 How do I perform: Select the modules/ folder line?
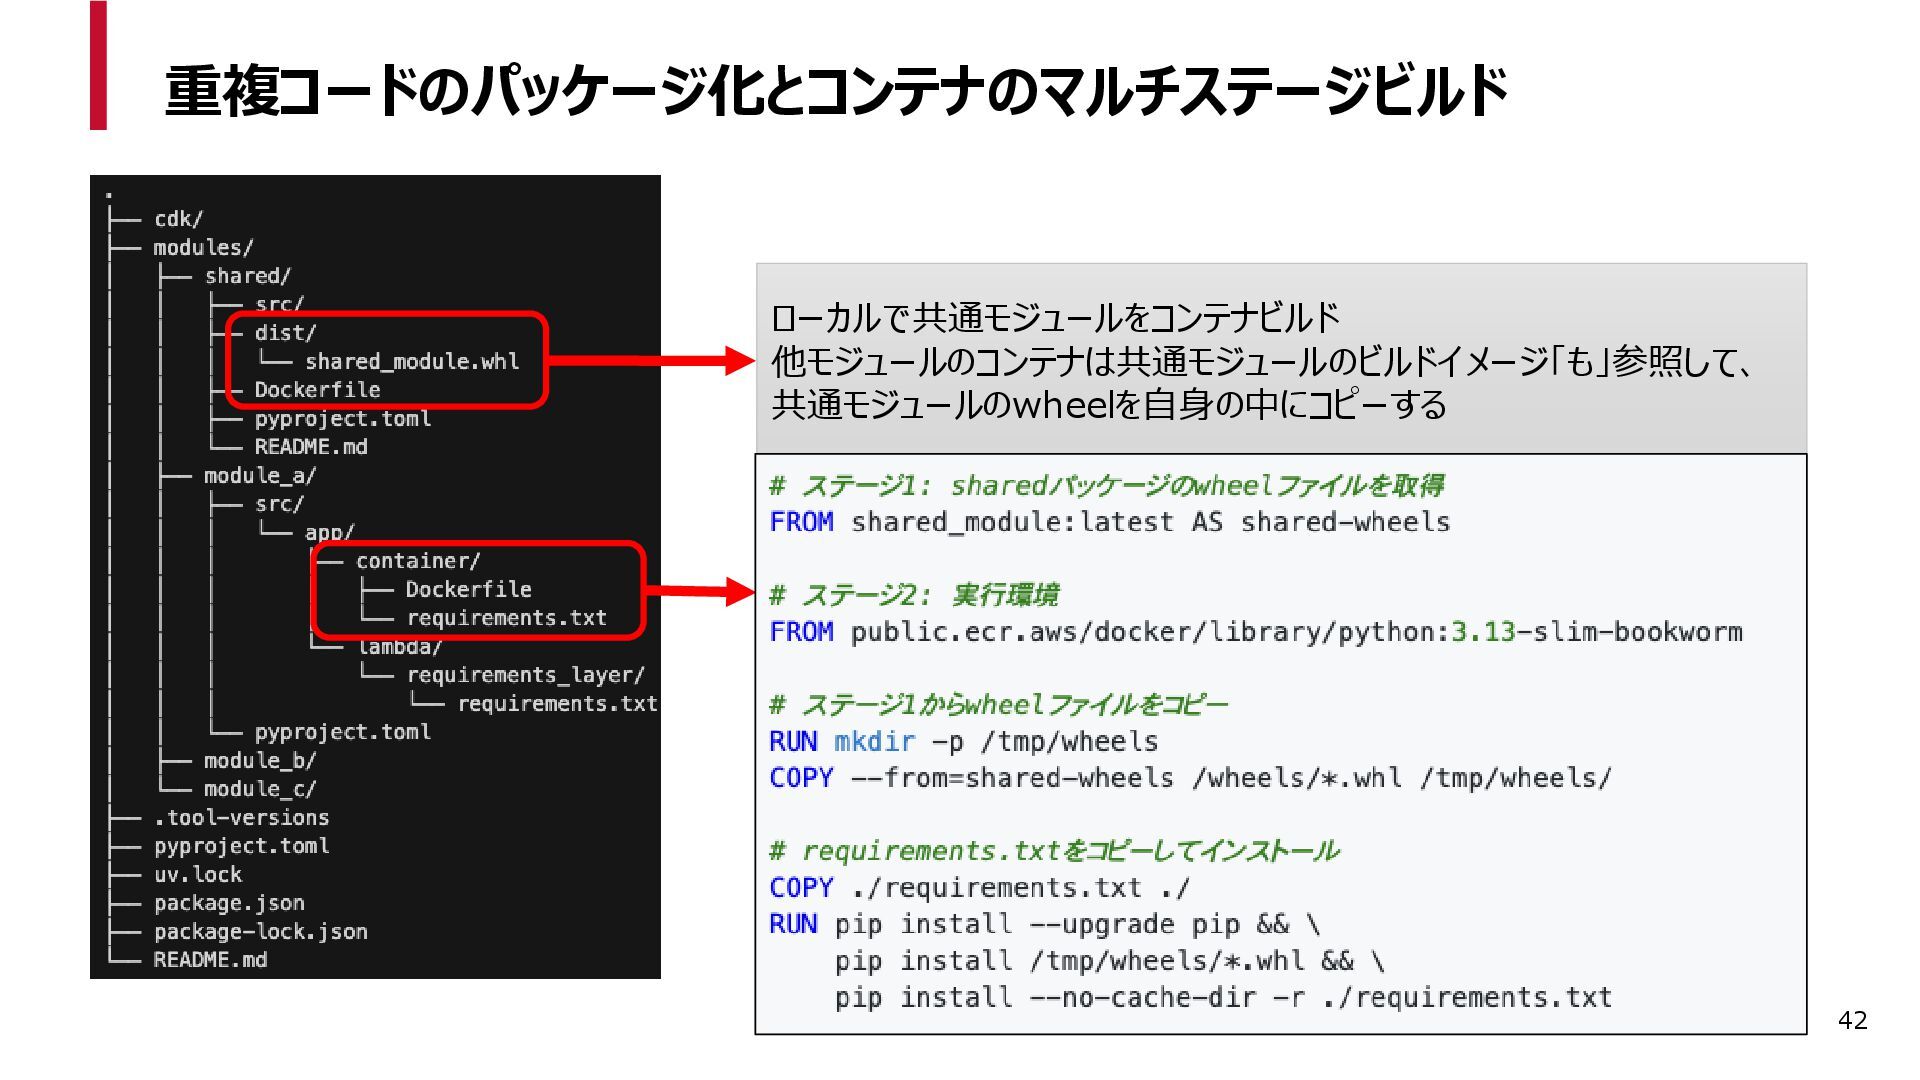[203, 247]
